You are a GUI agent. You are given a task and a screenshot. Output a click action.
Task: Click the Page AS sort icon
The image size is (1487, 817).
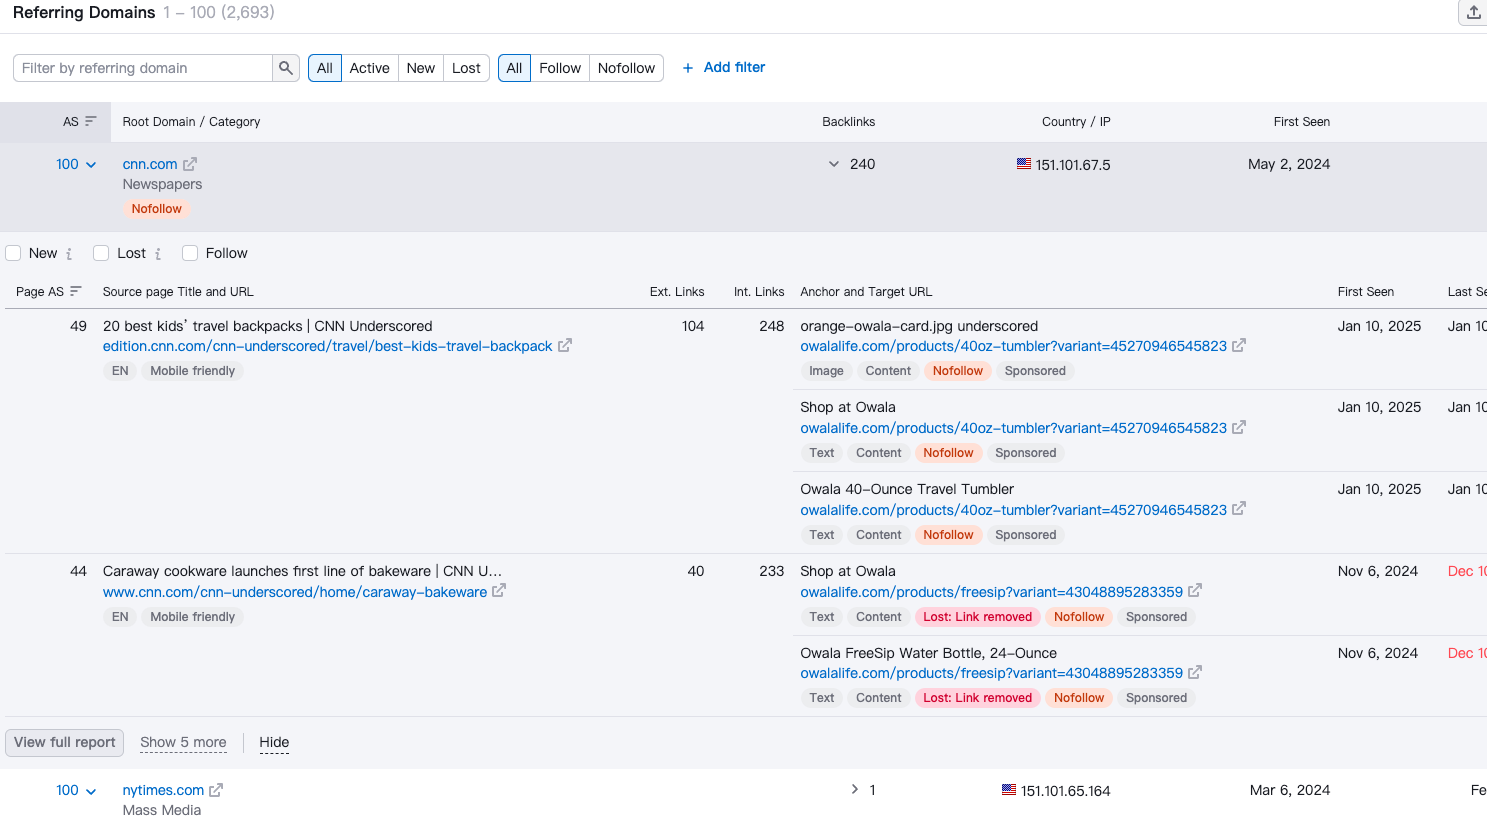(x=76, y=292)
